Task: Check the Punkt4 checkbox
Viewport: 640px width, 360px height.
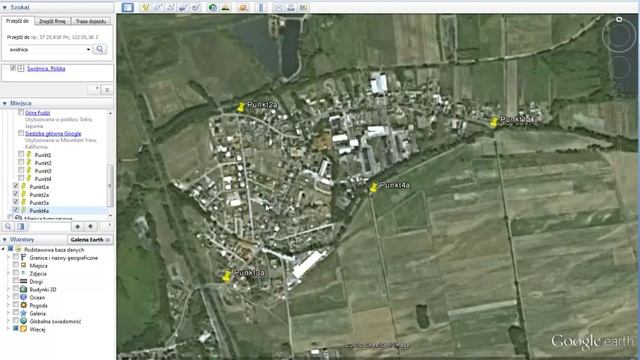Action: (x=21, y=178)
